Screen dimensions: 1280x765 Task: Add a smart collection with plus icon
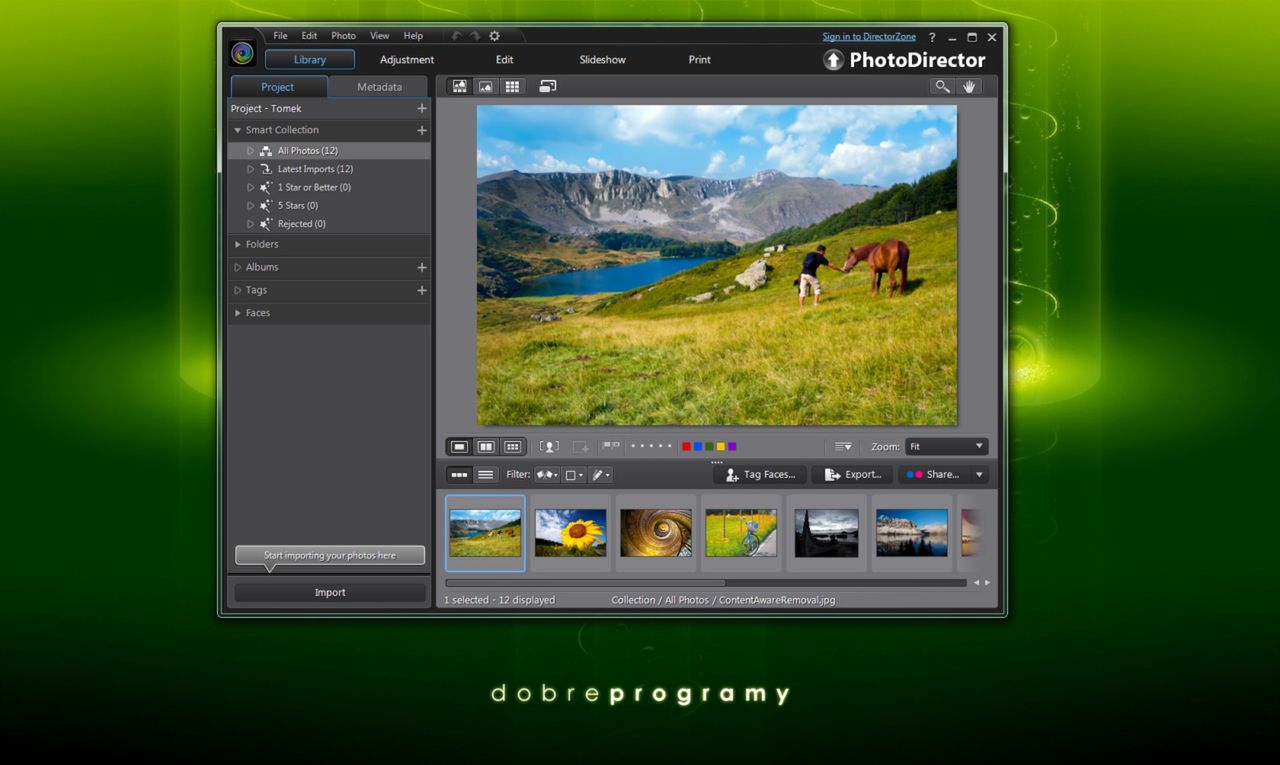pyautogui.click(x=422, y=130)
